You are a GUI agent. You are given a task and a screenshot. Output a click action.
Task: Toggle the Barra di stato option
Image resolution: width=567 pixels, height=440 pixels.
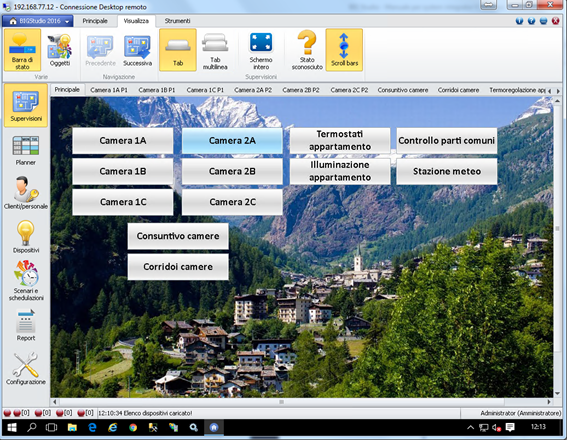(x=22, y=50)
